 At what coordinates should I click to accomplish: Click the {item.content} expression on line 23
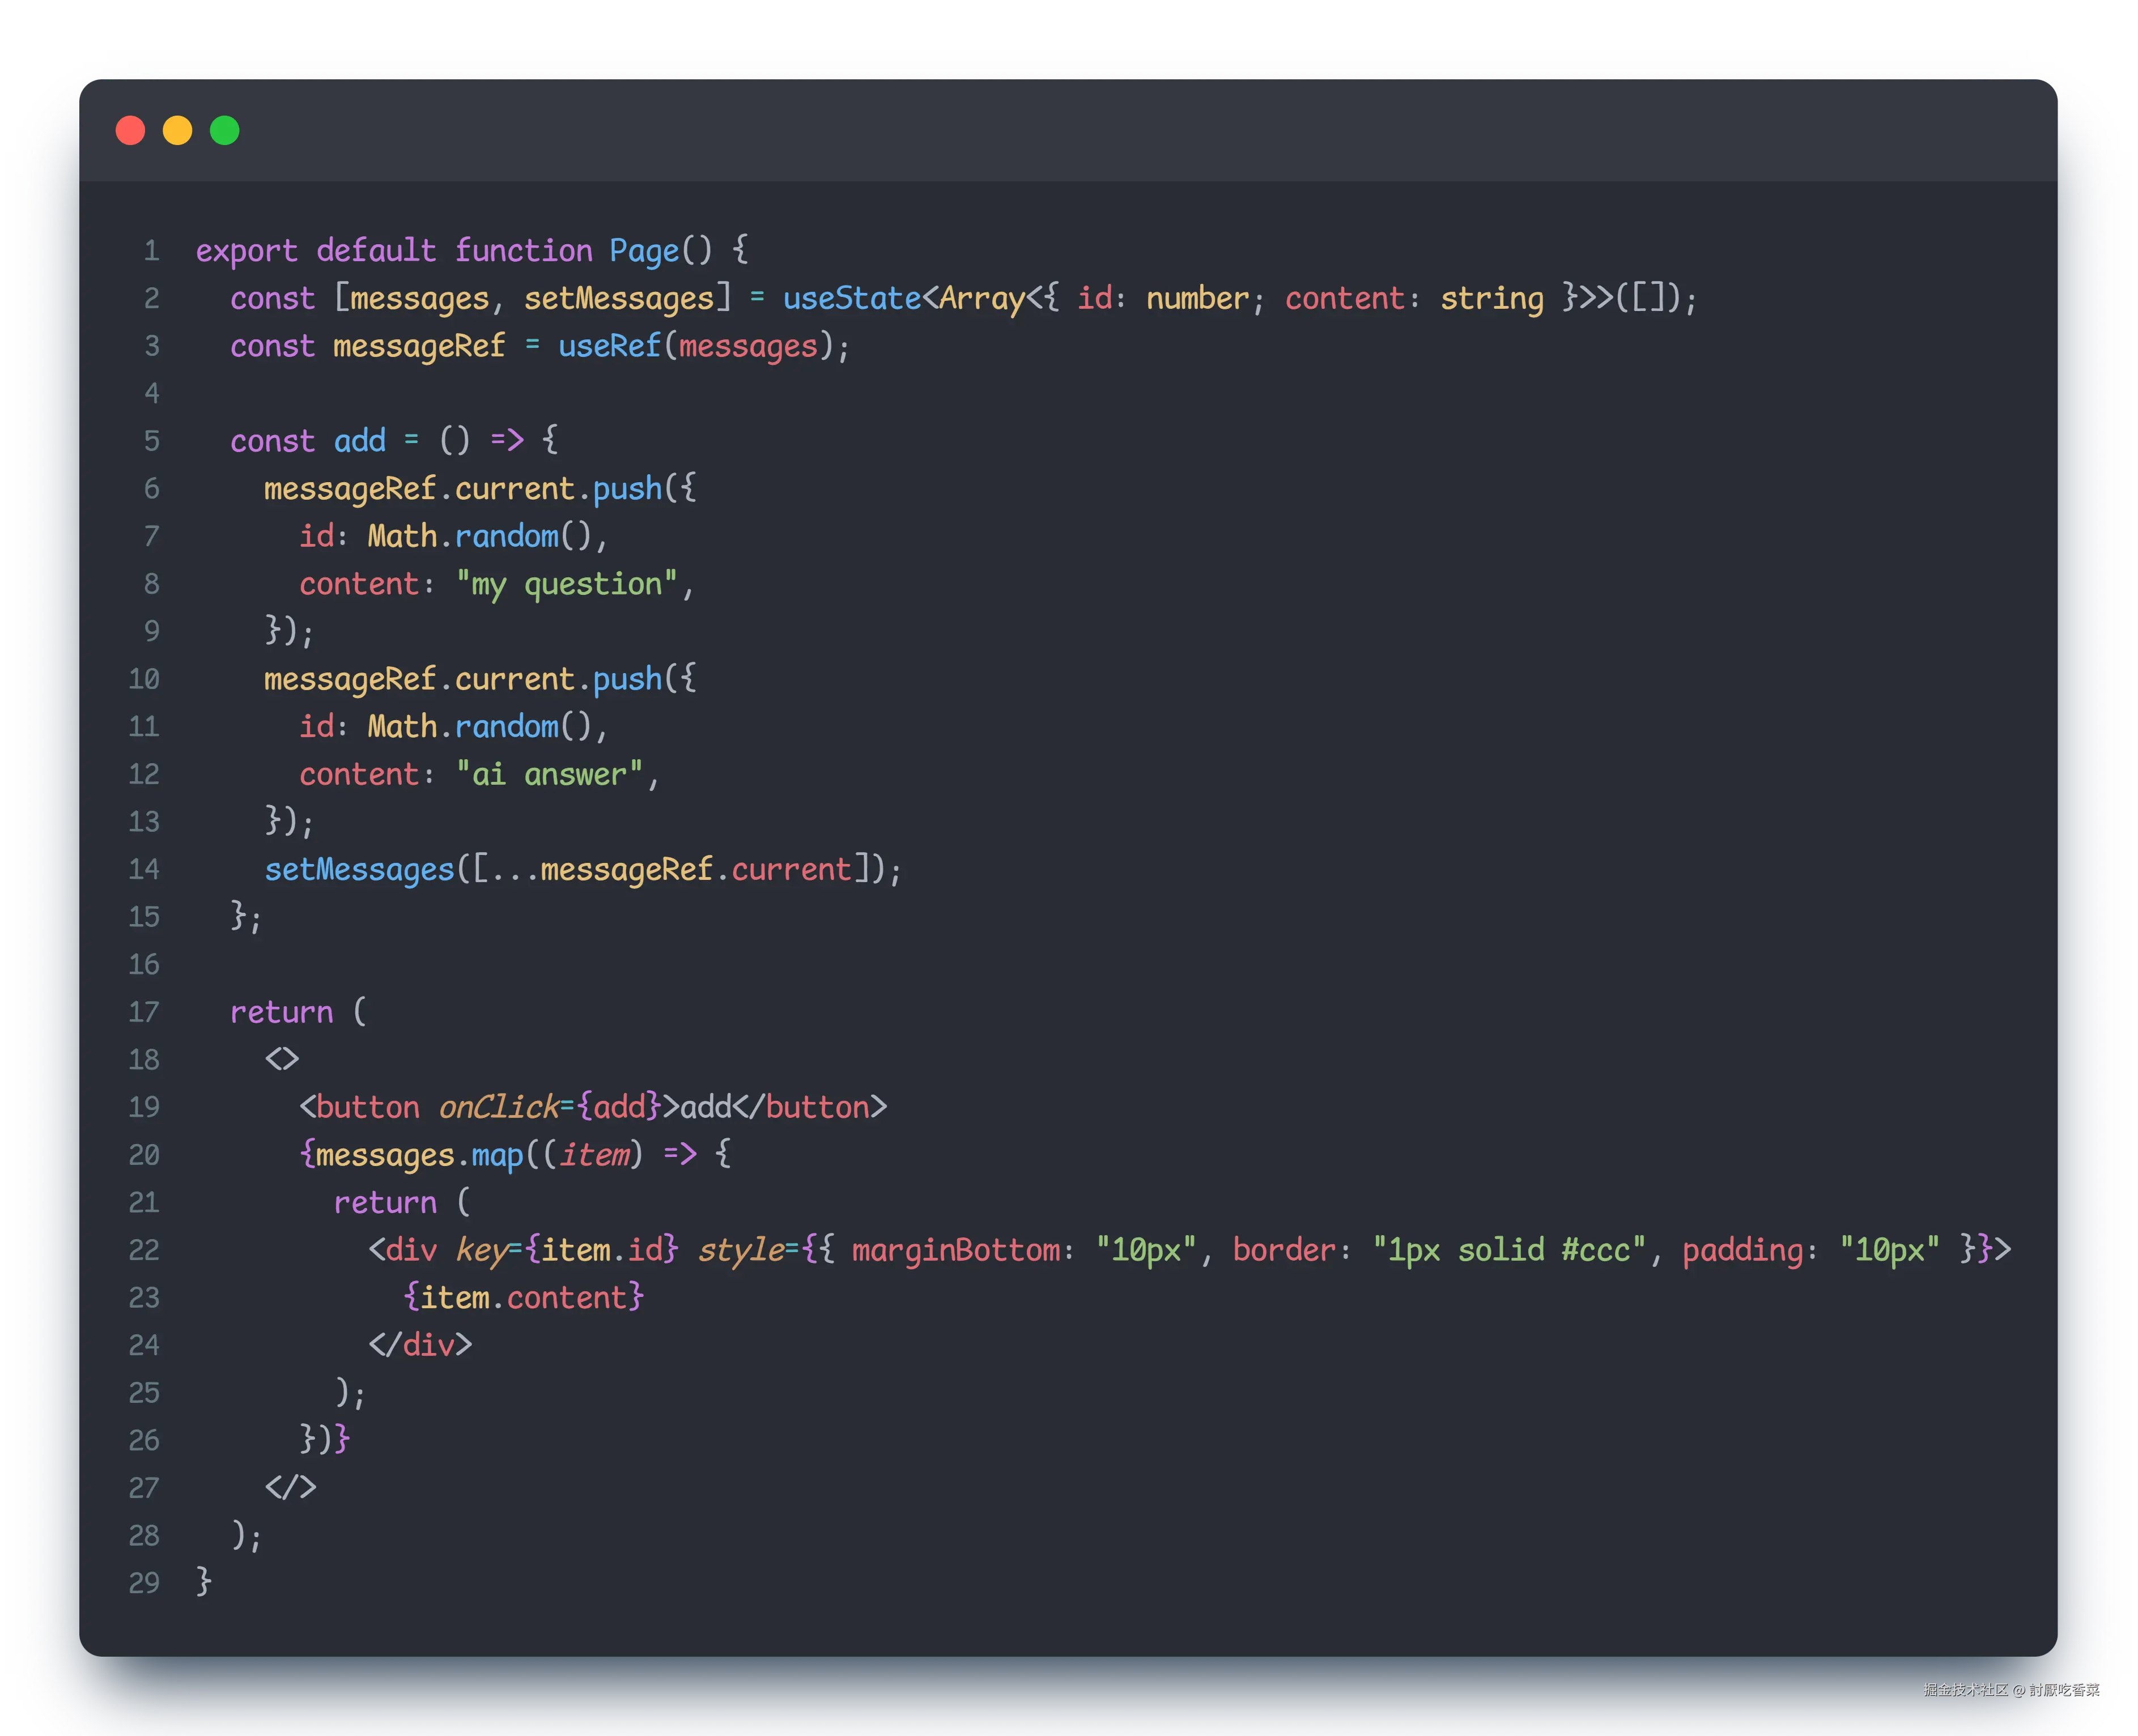(523, 1297)
